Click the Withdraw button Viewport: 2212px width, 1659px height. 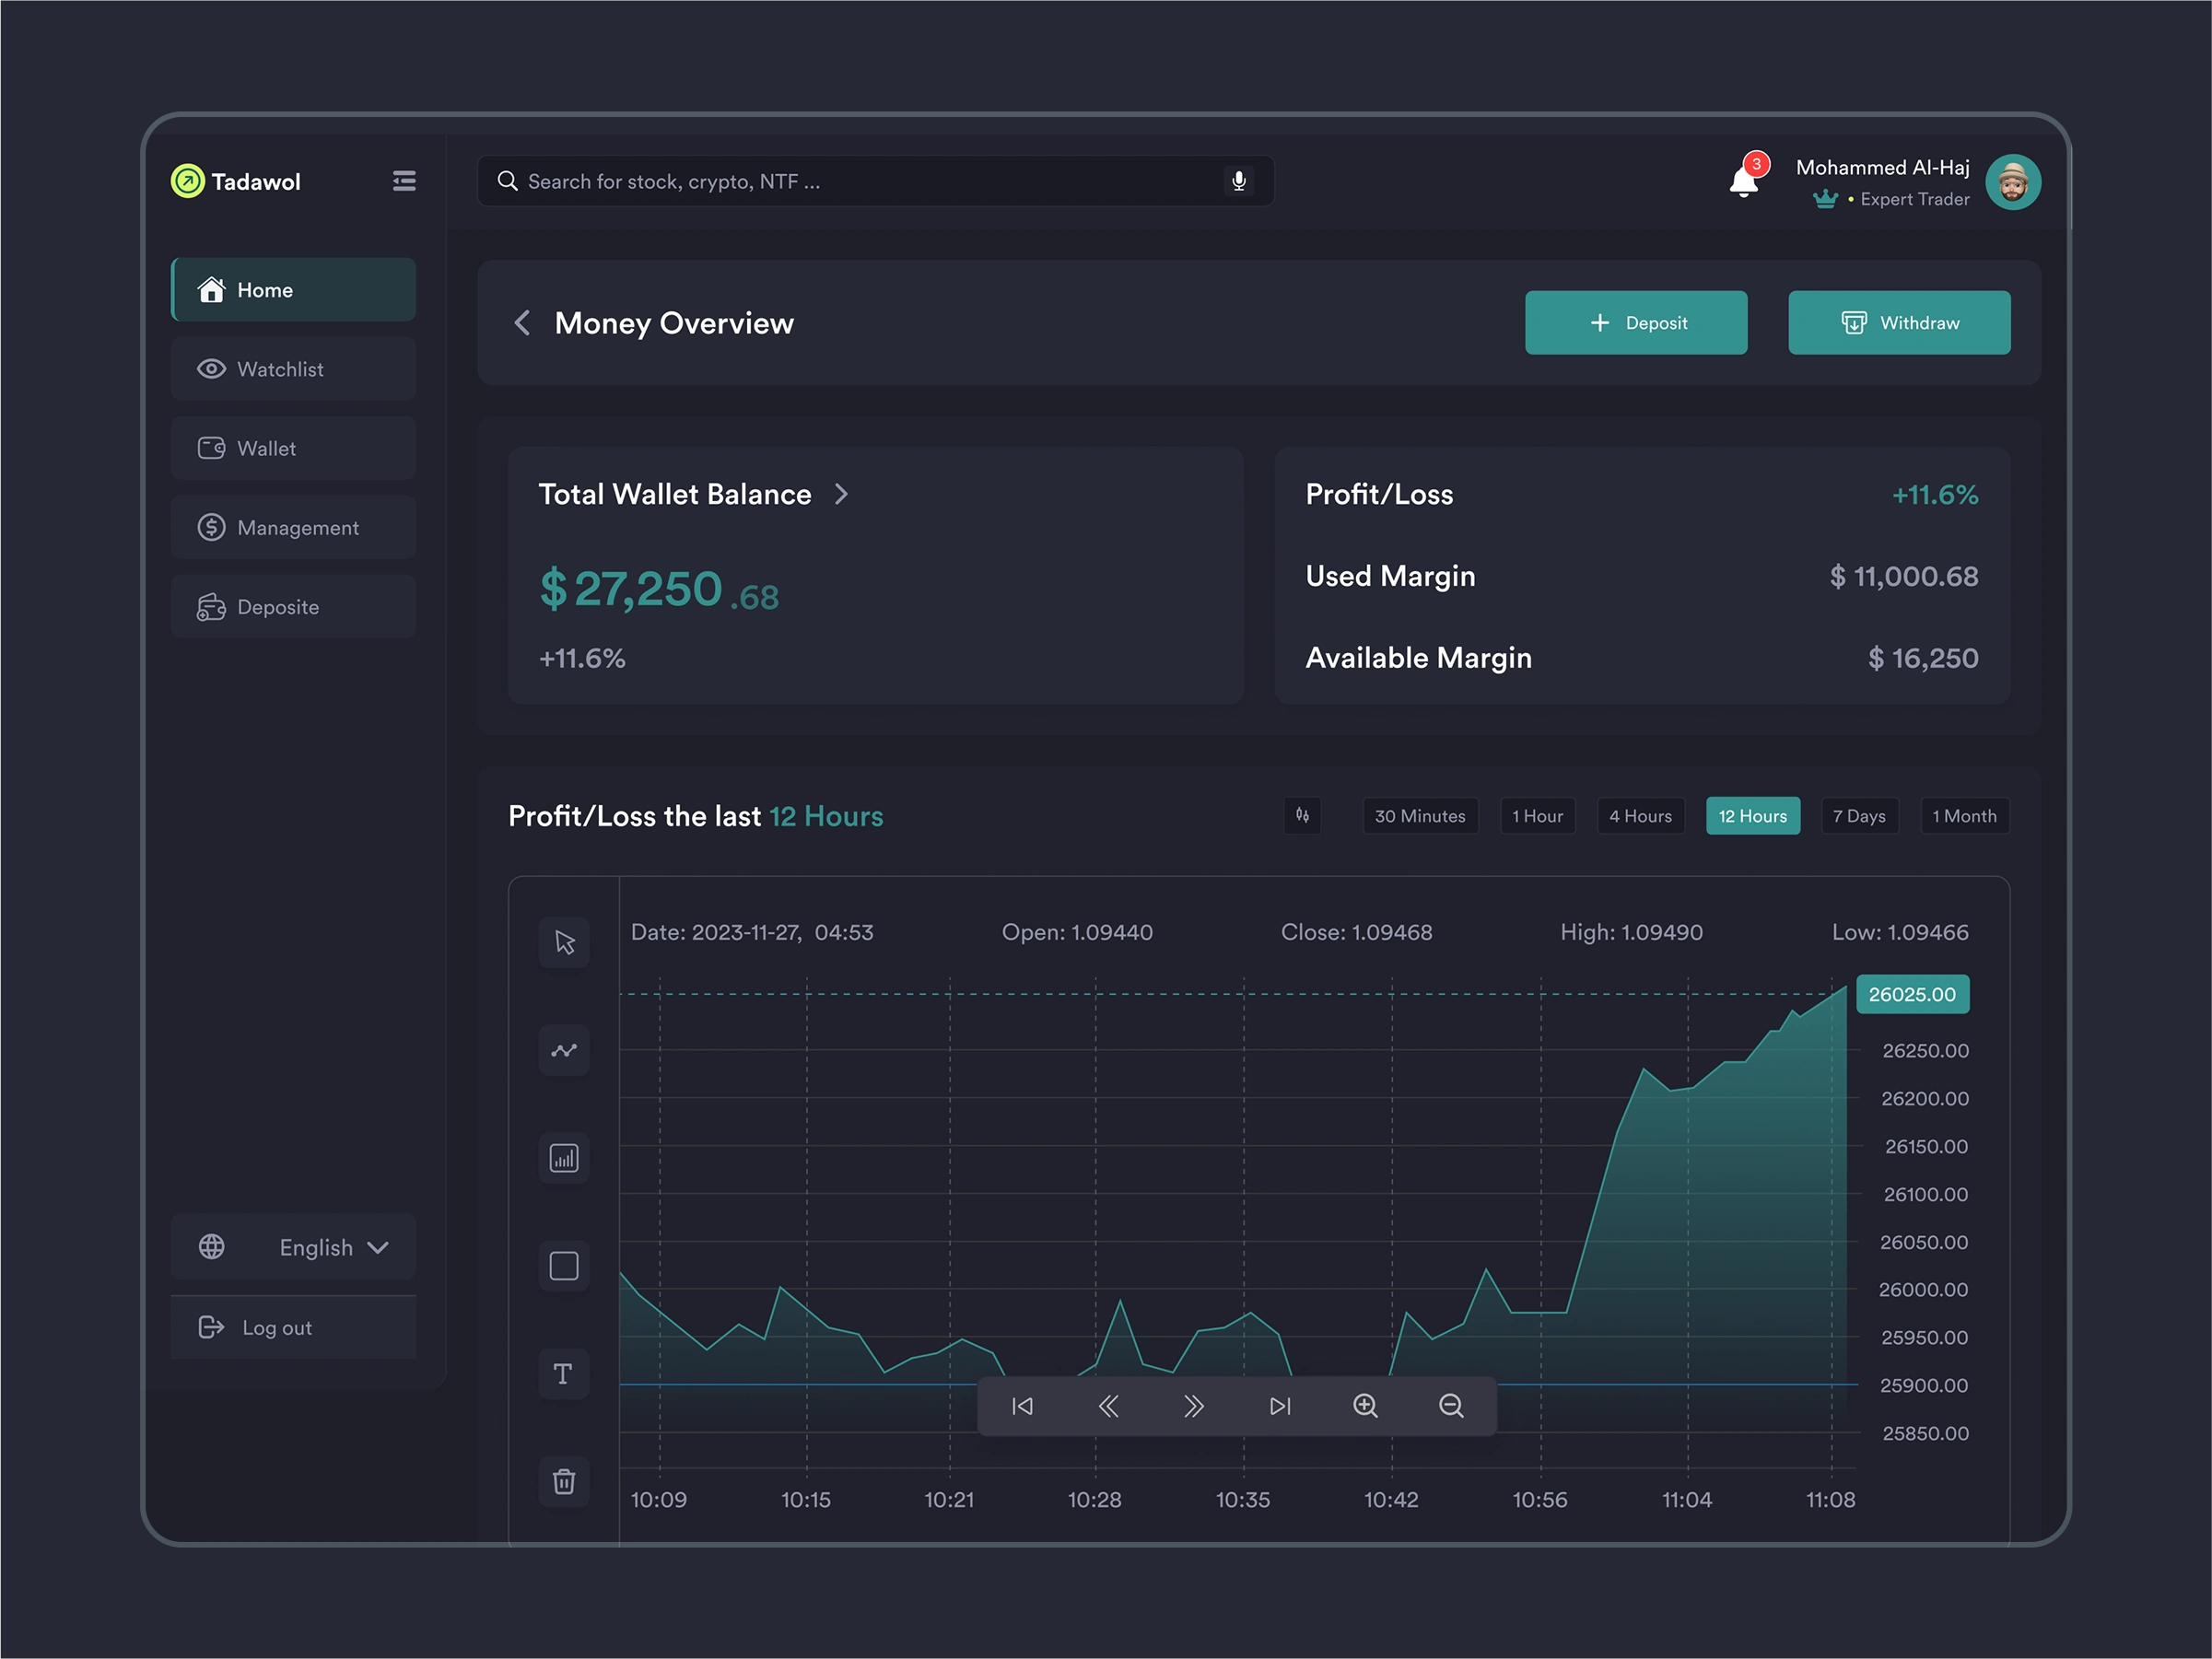pyautogui.click(x=1898, y=323)
